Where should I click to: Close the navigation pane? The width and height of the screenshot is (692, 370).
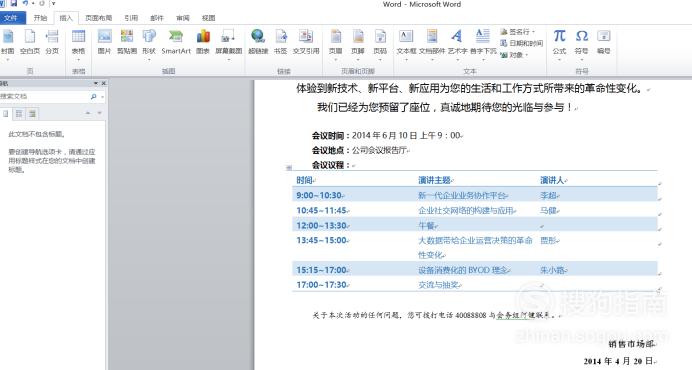pos(104,83)
